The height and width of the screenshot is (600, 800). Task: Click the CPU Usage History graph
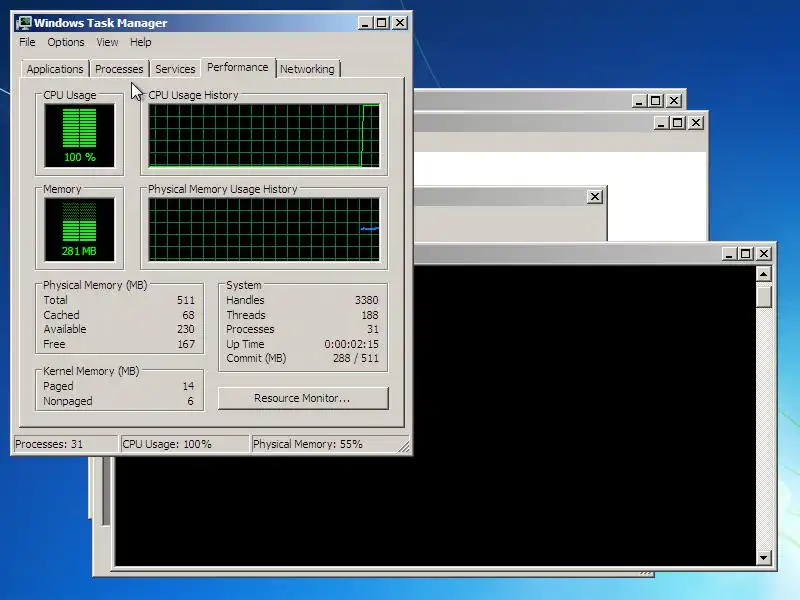click(x=264, y=136)
